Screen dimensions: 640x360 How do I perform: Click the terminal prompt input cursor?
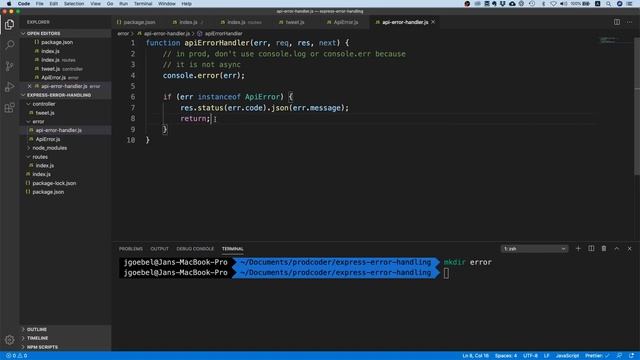pos(446,273)
